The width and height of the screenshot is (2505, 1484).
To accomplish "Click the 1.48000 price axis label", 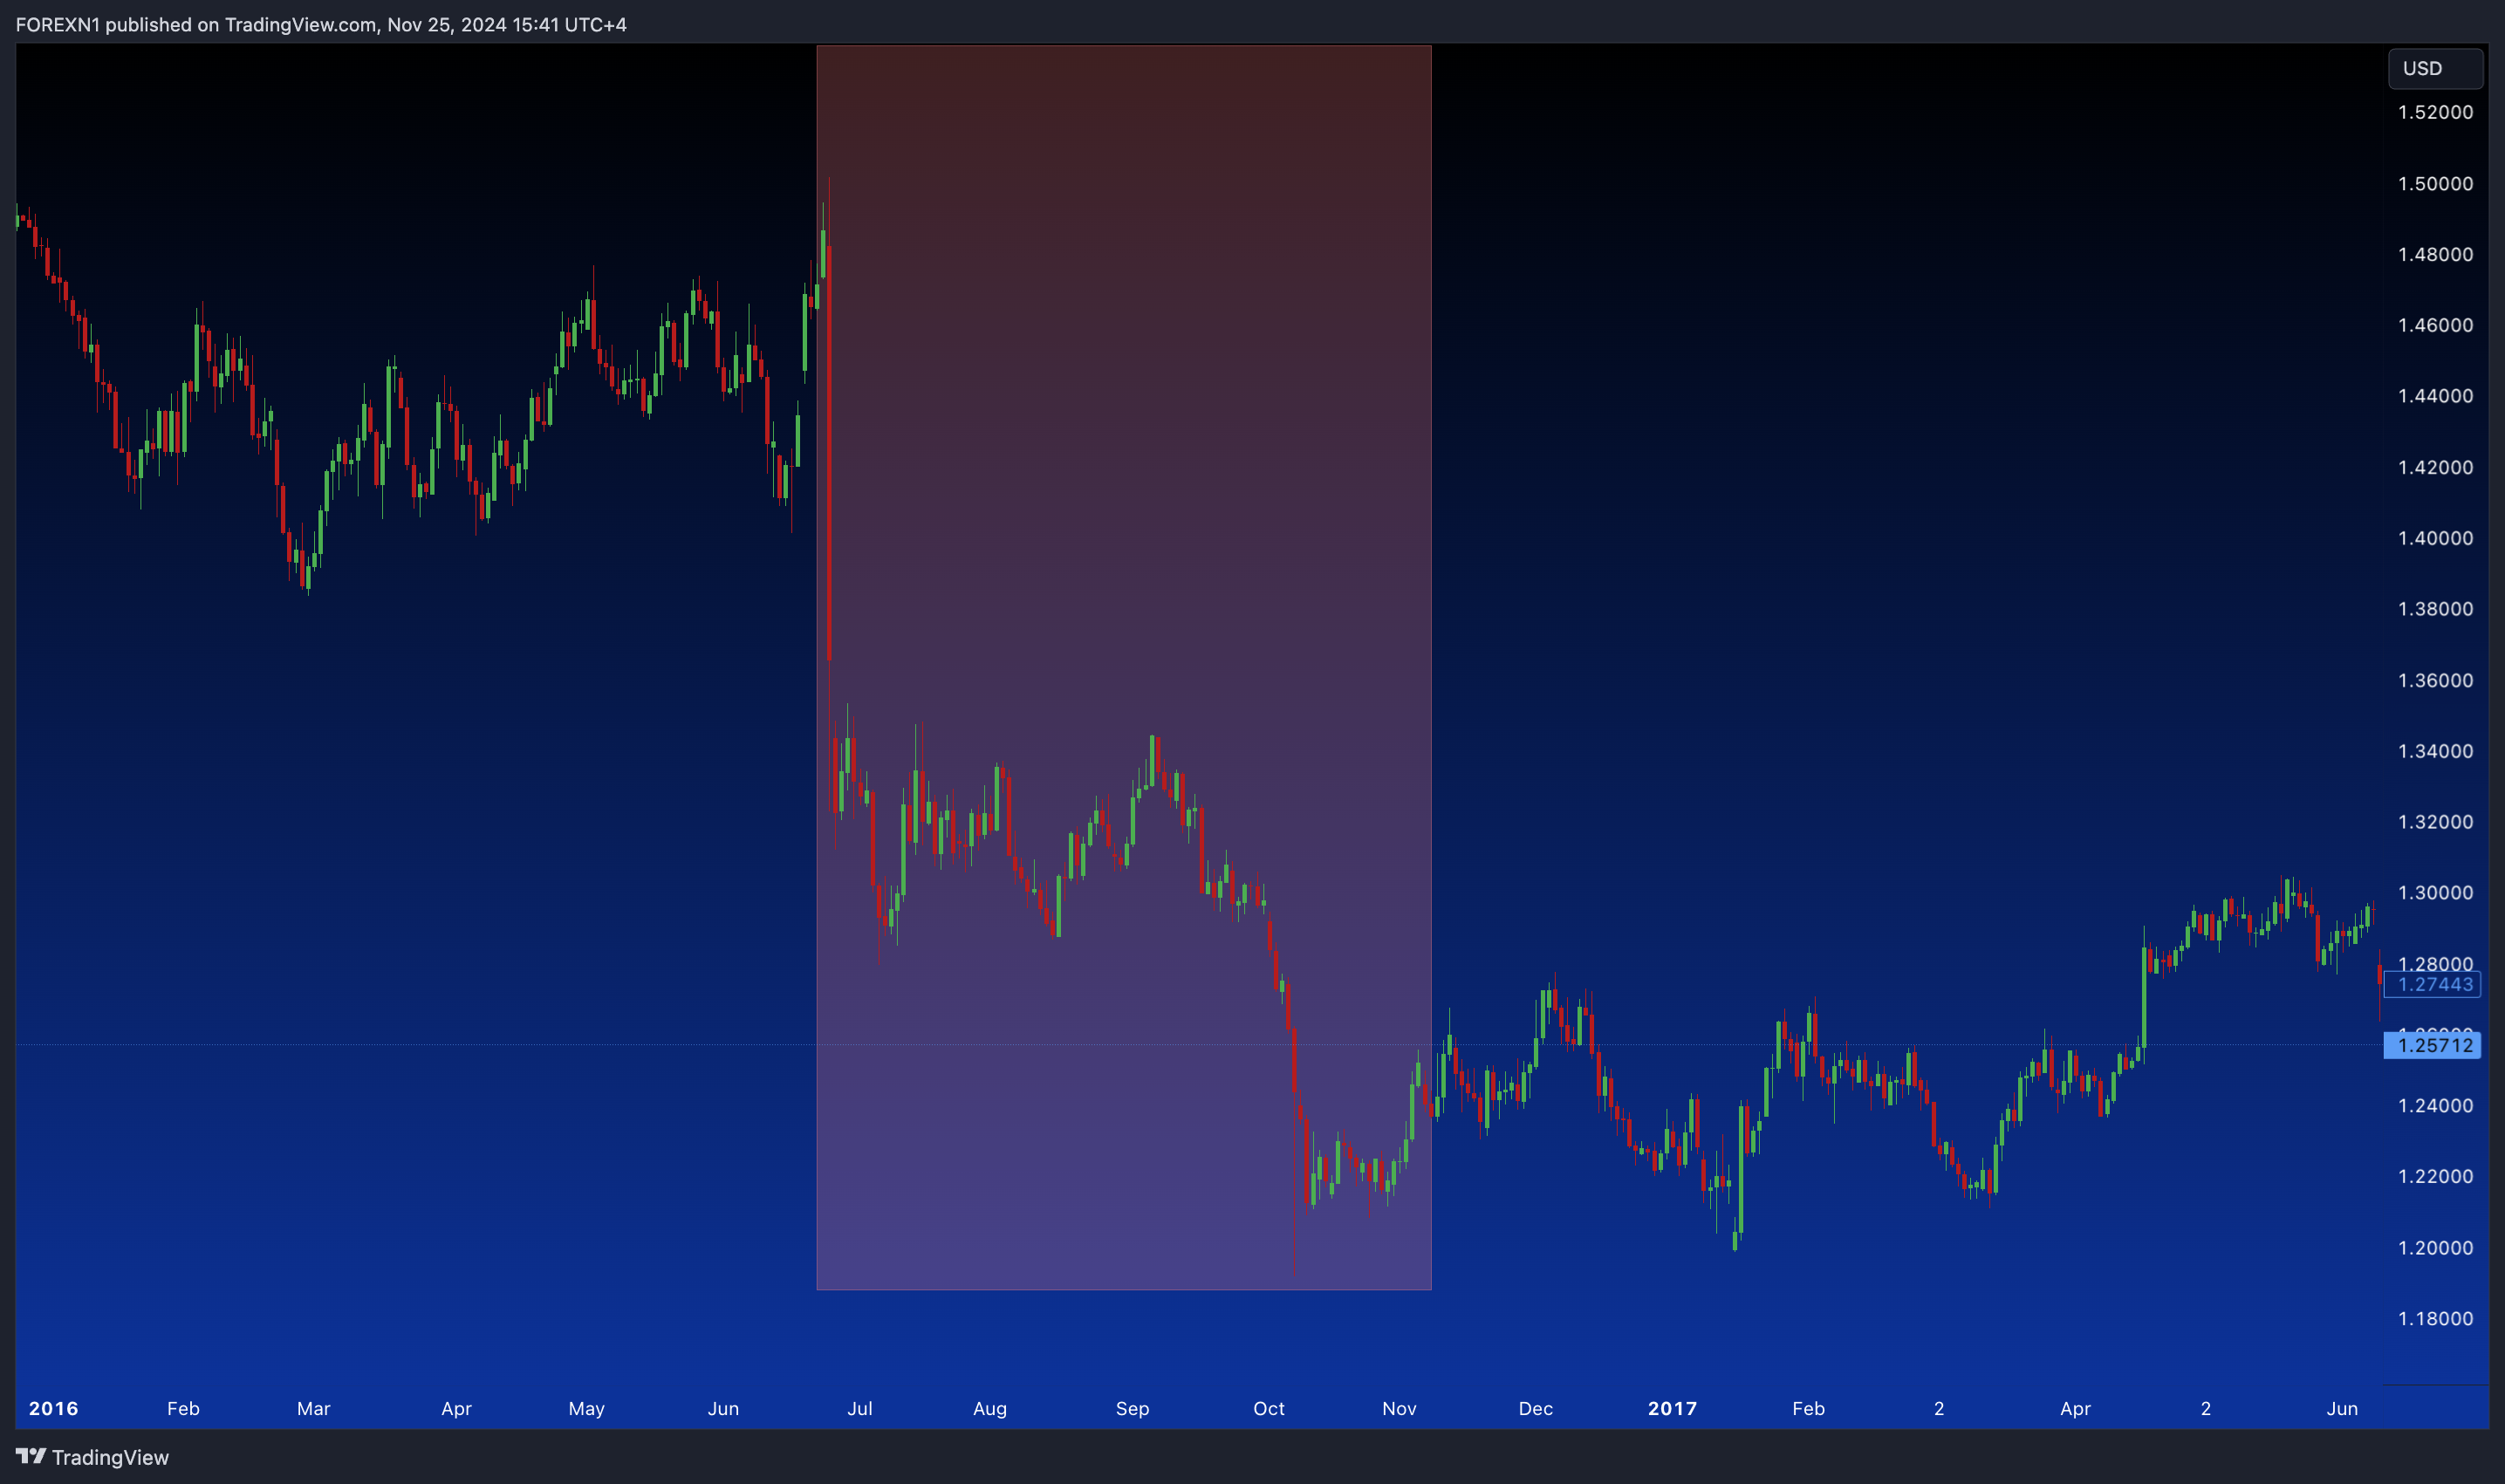I will [x=2435, y=254].
